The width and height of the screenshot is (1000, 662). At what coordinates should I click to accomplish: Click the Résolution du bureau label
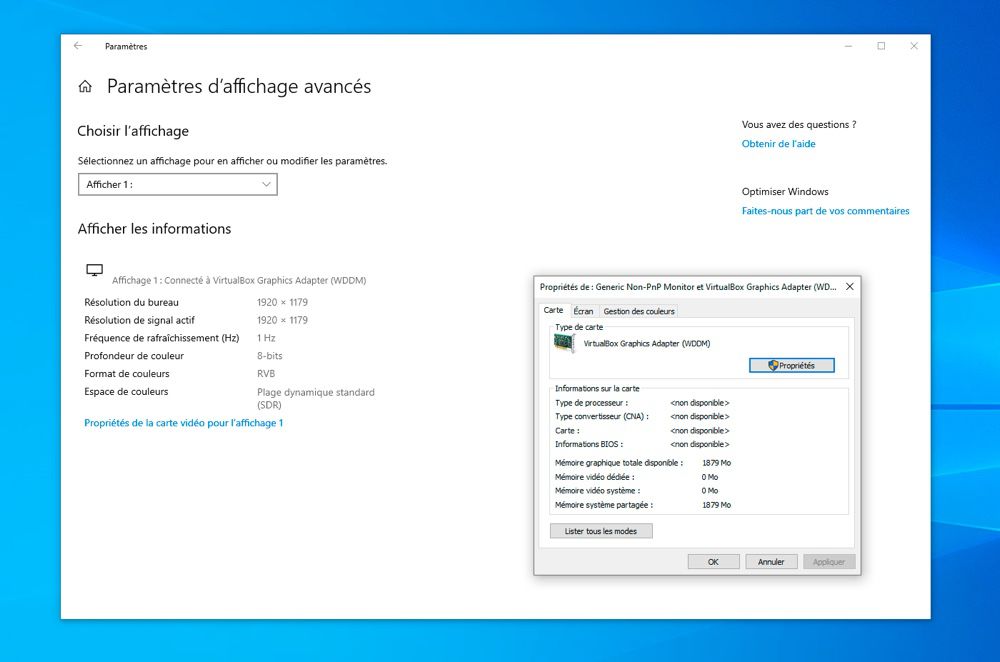coord(131,302)
